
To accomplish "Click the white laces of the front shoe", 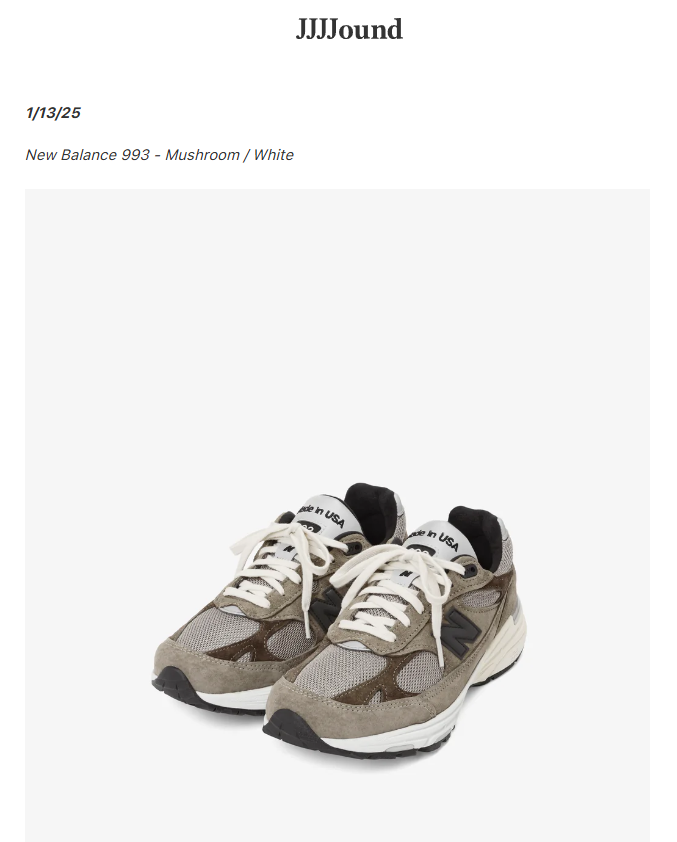I will click(x=397, y=591).
